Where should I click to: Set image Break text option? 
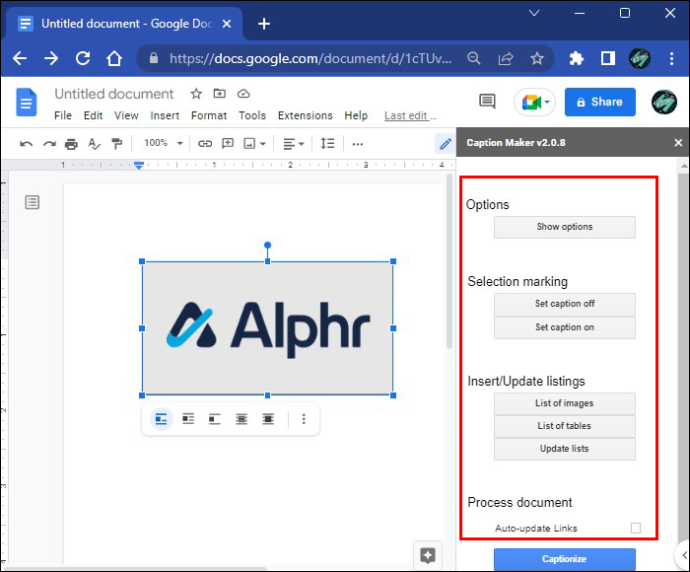click(215, 419)
